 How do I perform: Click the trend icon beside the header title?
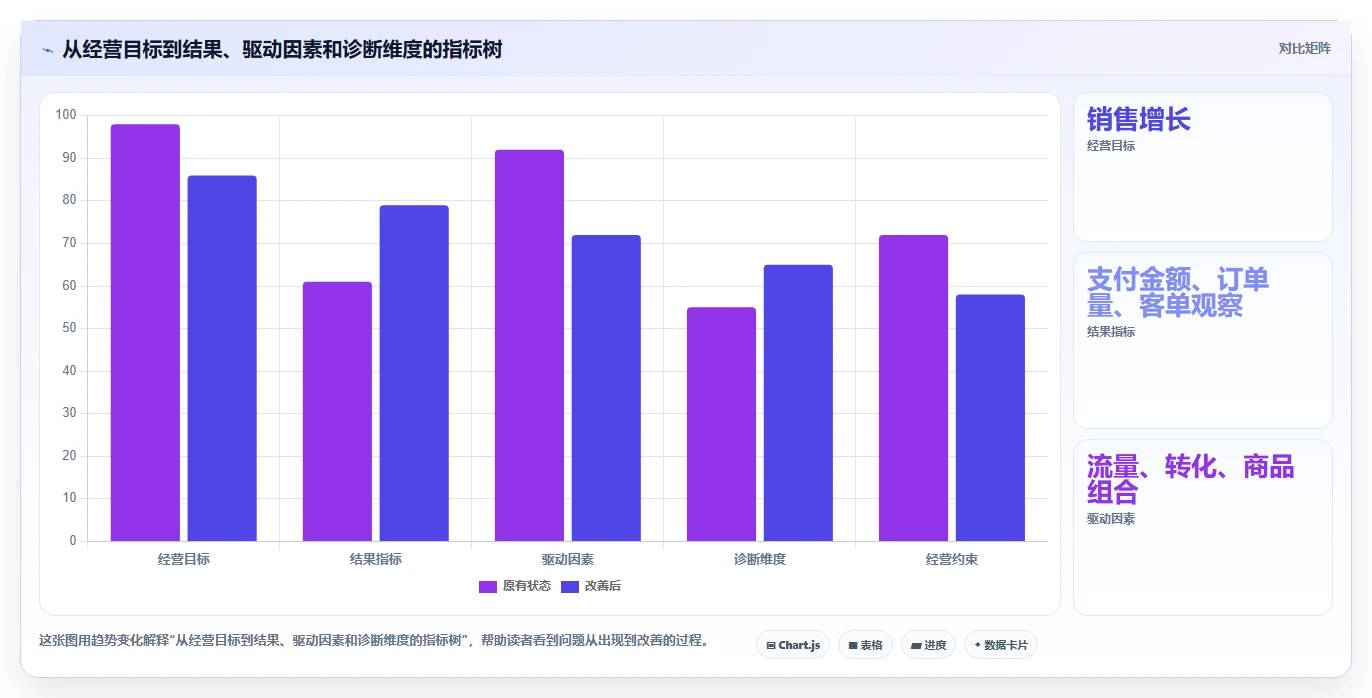[48, 50]
